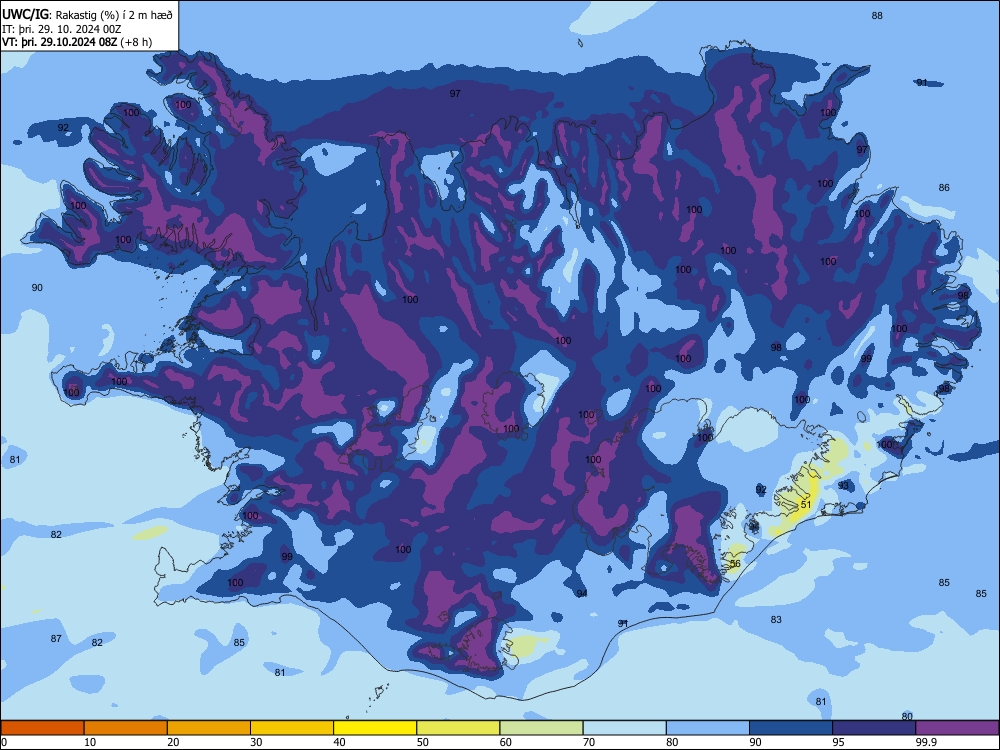Screen dimensions: 1000x750
Task: Click the legend label '70'
Action: click(x=589, y=742)
